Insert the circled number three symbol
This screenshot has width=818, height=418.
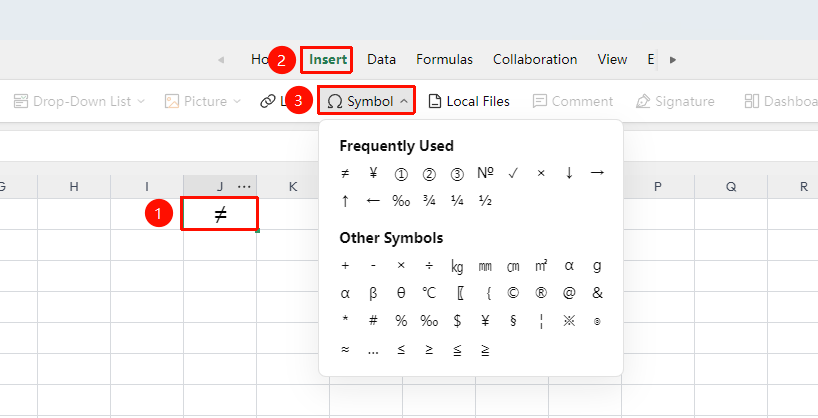[x=457, y=174]
